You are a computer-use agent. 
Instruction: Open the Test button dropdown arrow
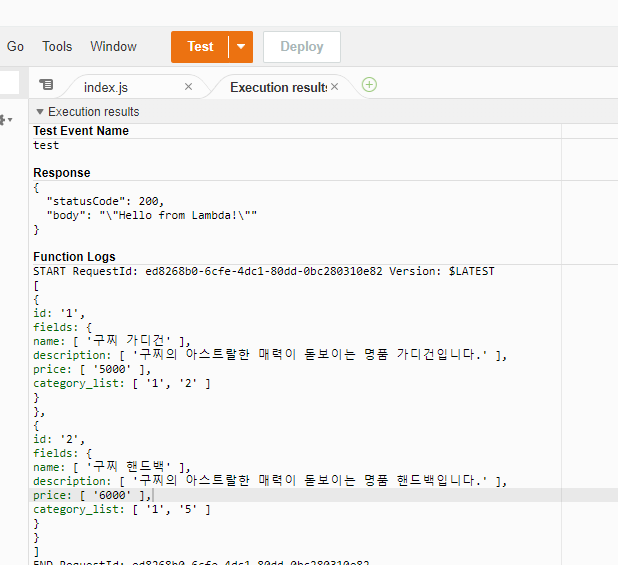pos(241,47)
